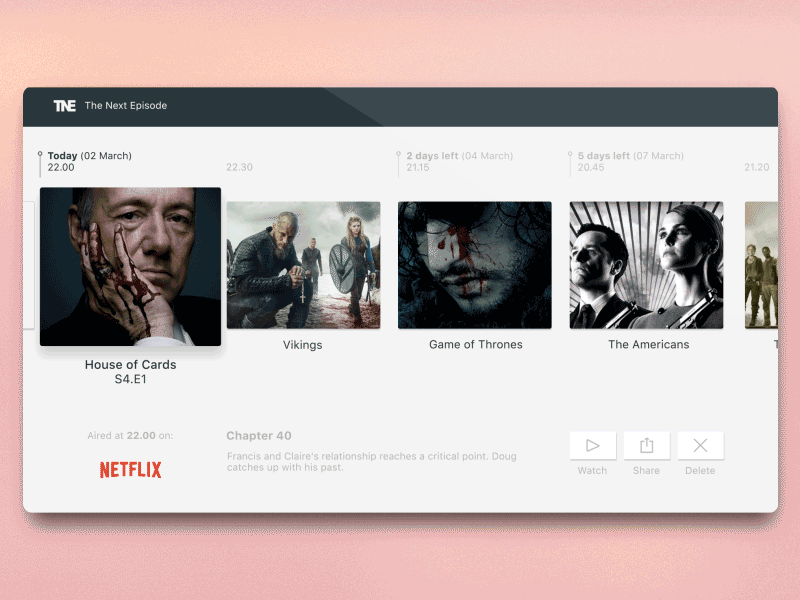Select The Americans thumbnail
Viewport: 800px width, 600px height.
point(646,265)
